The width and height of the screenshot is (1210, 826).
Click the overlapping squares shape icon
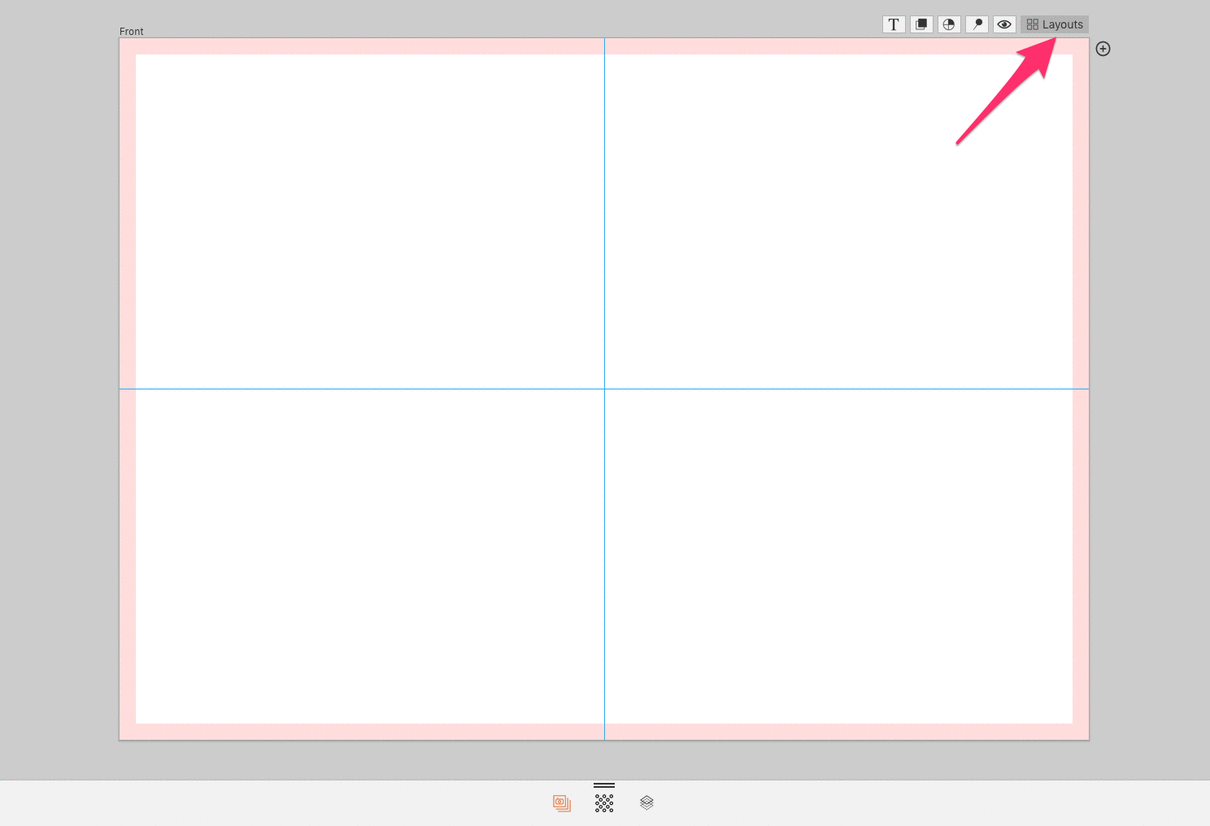(x=921, y=24)
